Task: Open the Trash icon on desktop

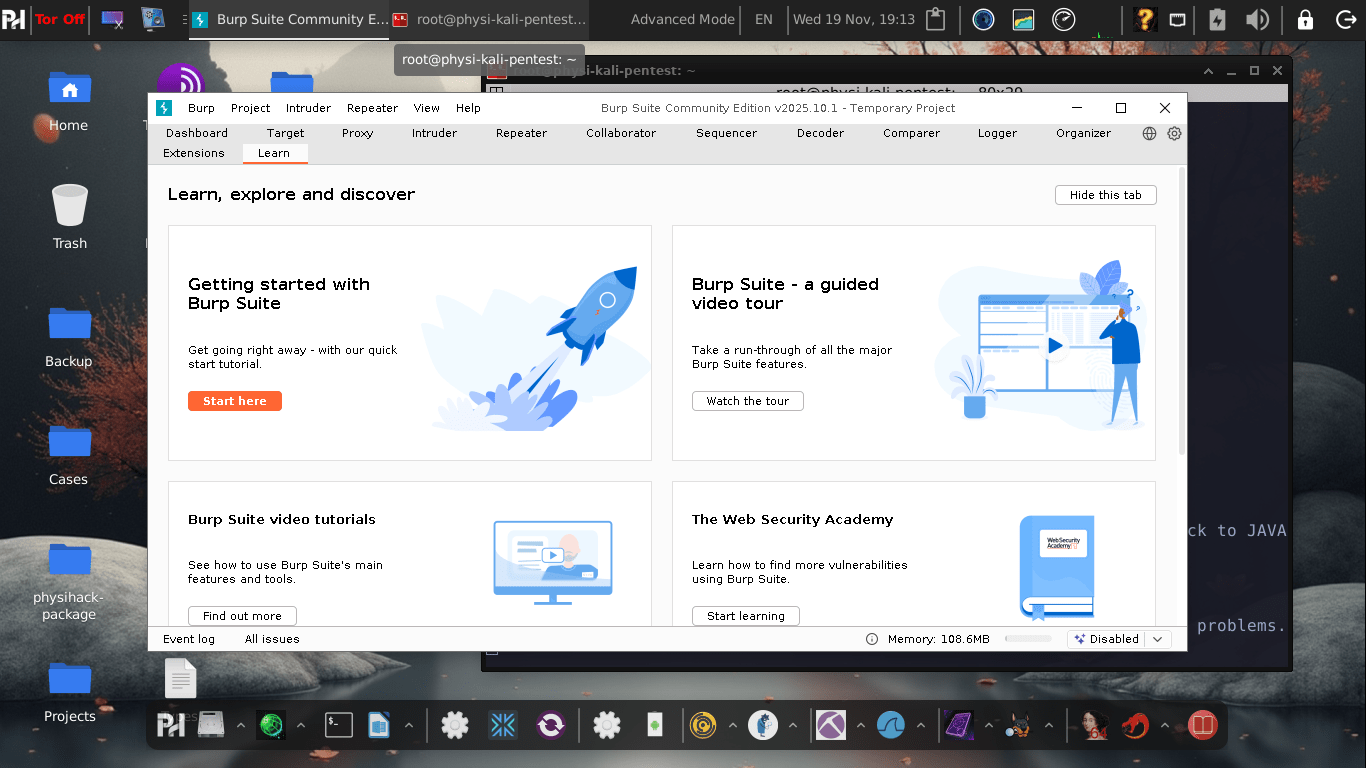Action: [69, 217]
